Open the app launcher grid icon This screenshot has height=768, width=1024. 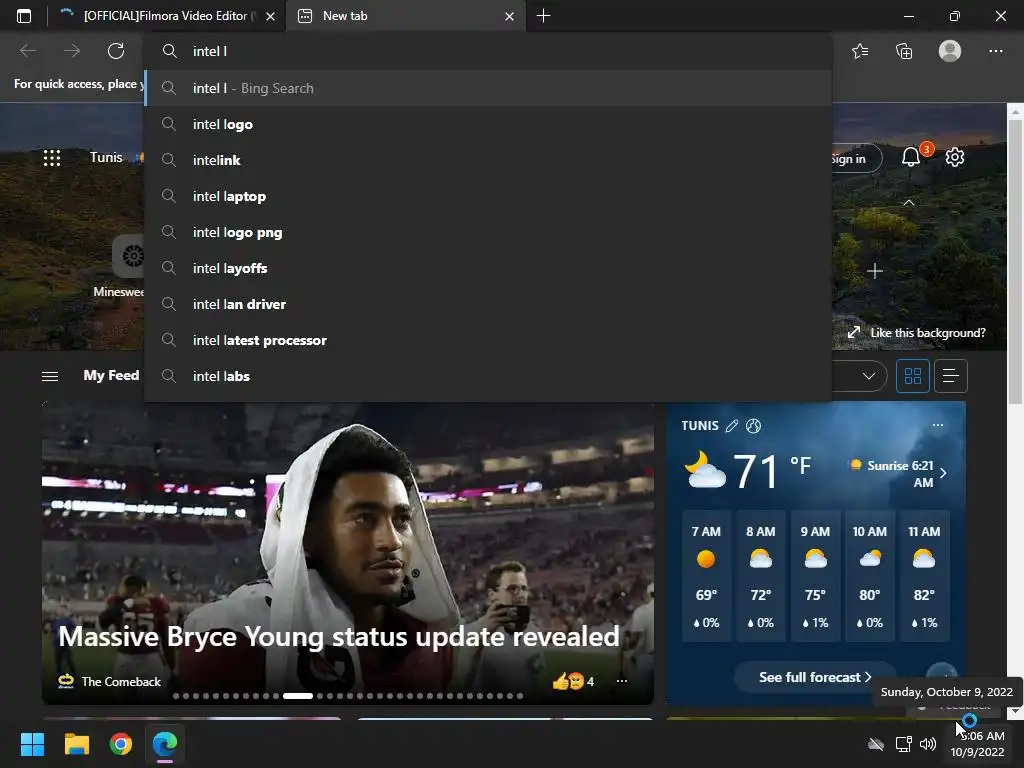(x=52, y=158)
